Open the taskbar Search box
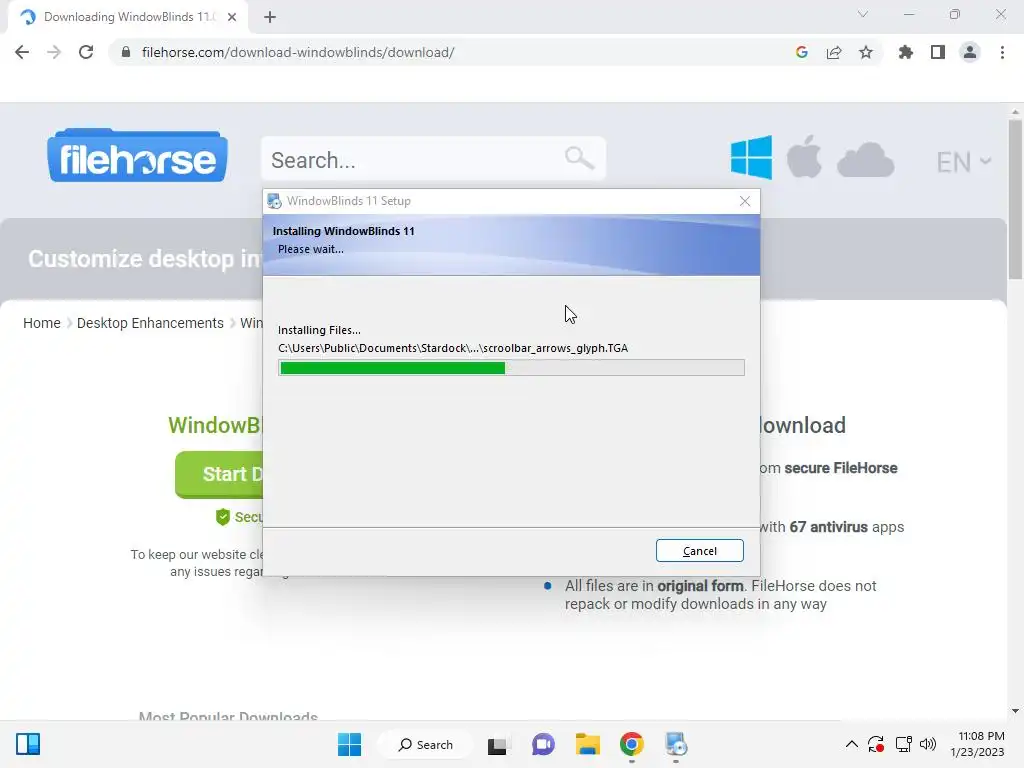1024x768 pixels. click(x=426, y=744)
